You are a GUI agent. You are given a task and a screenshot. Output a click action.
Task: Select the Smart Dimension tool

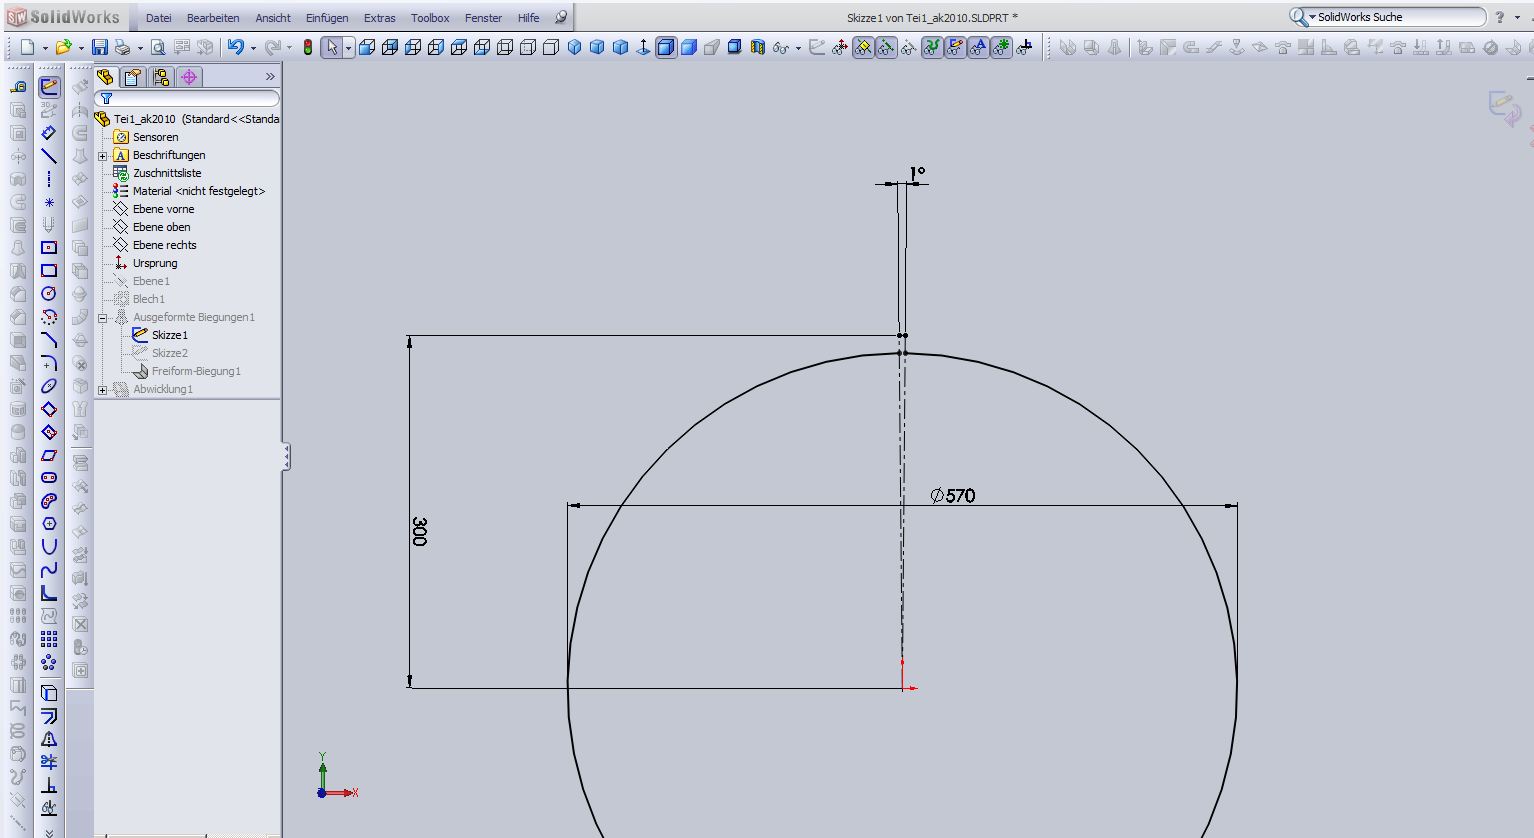pyautogui.click(x=49, y=133)
